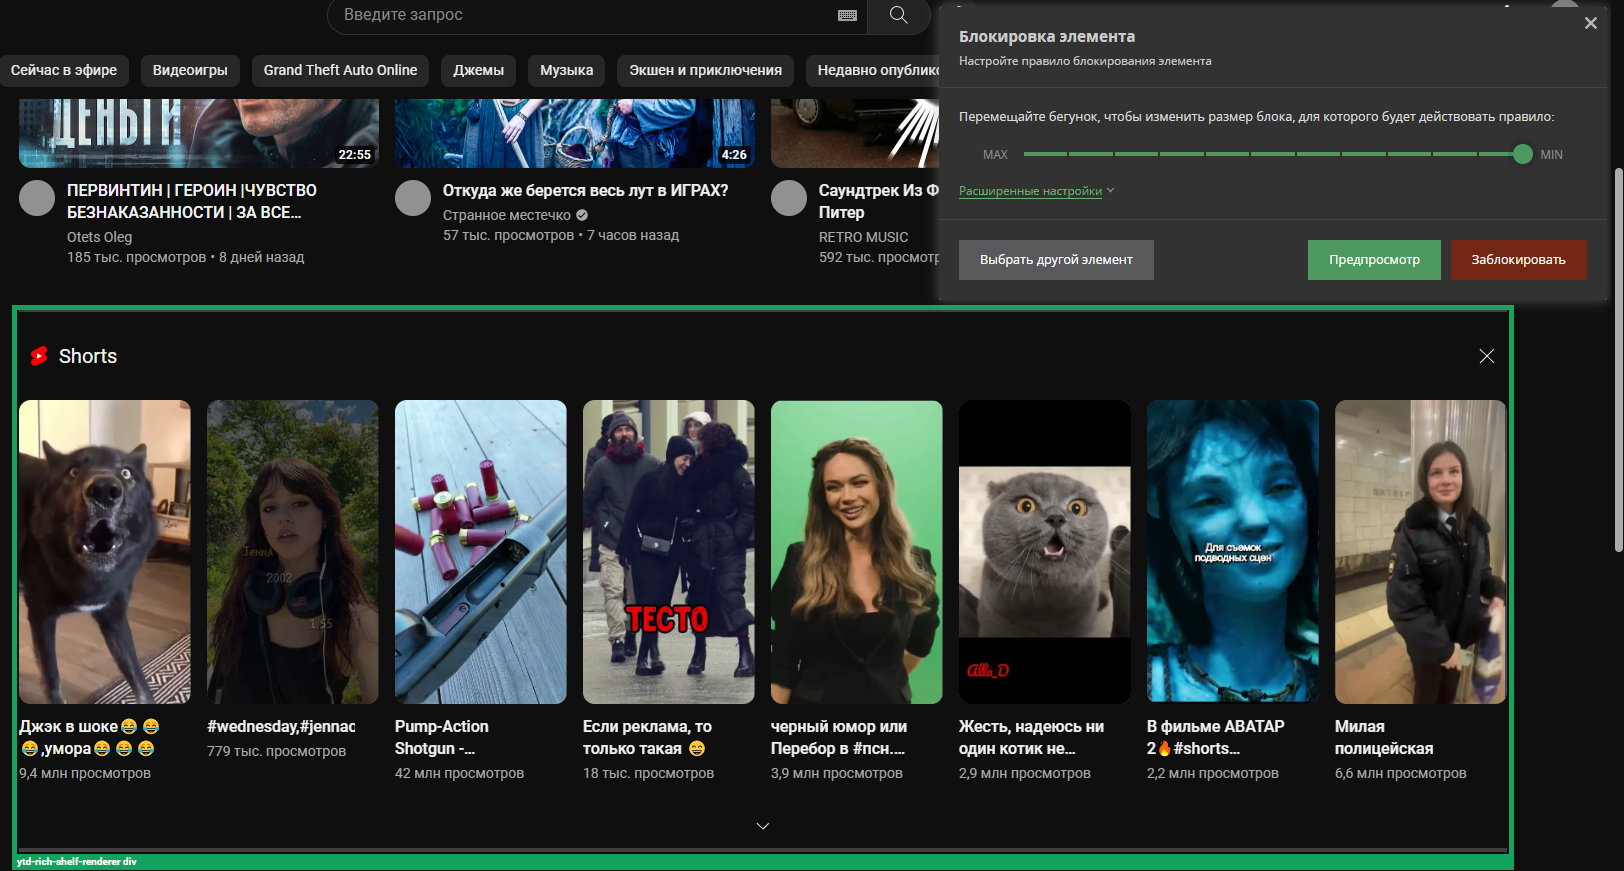The height and width of the screenshot is (871, 1624).
Task: Click the Заблокировать button
Action: click(1519, 260)
